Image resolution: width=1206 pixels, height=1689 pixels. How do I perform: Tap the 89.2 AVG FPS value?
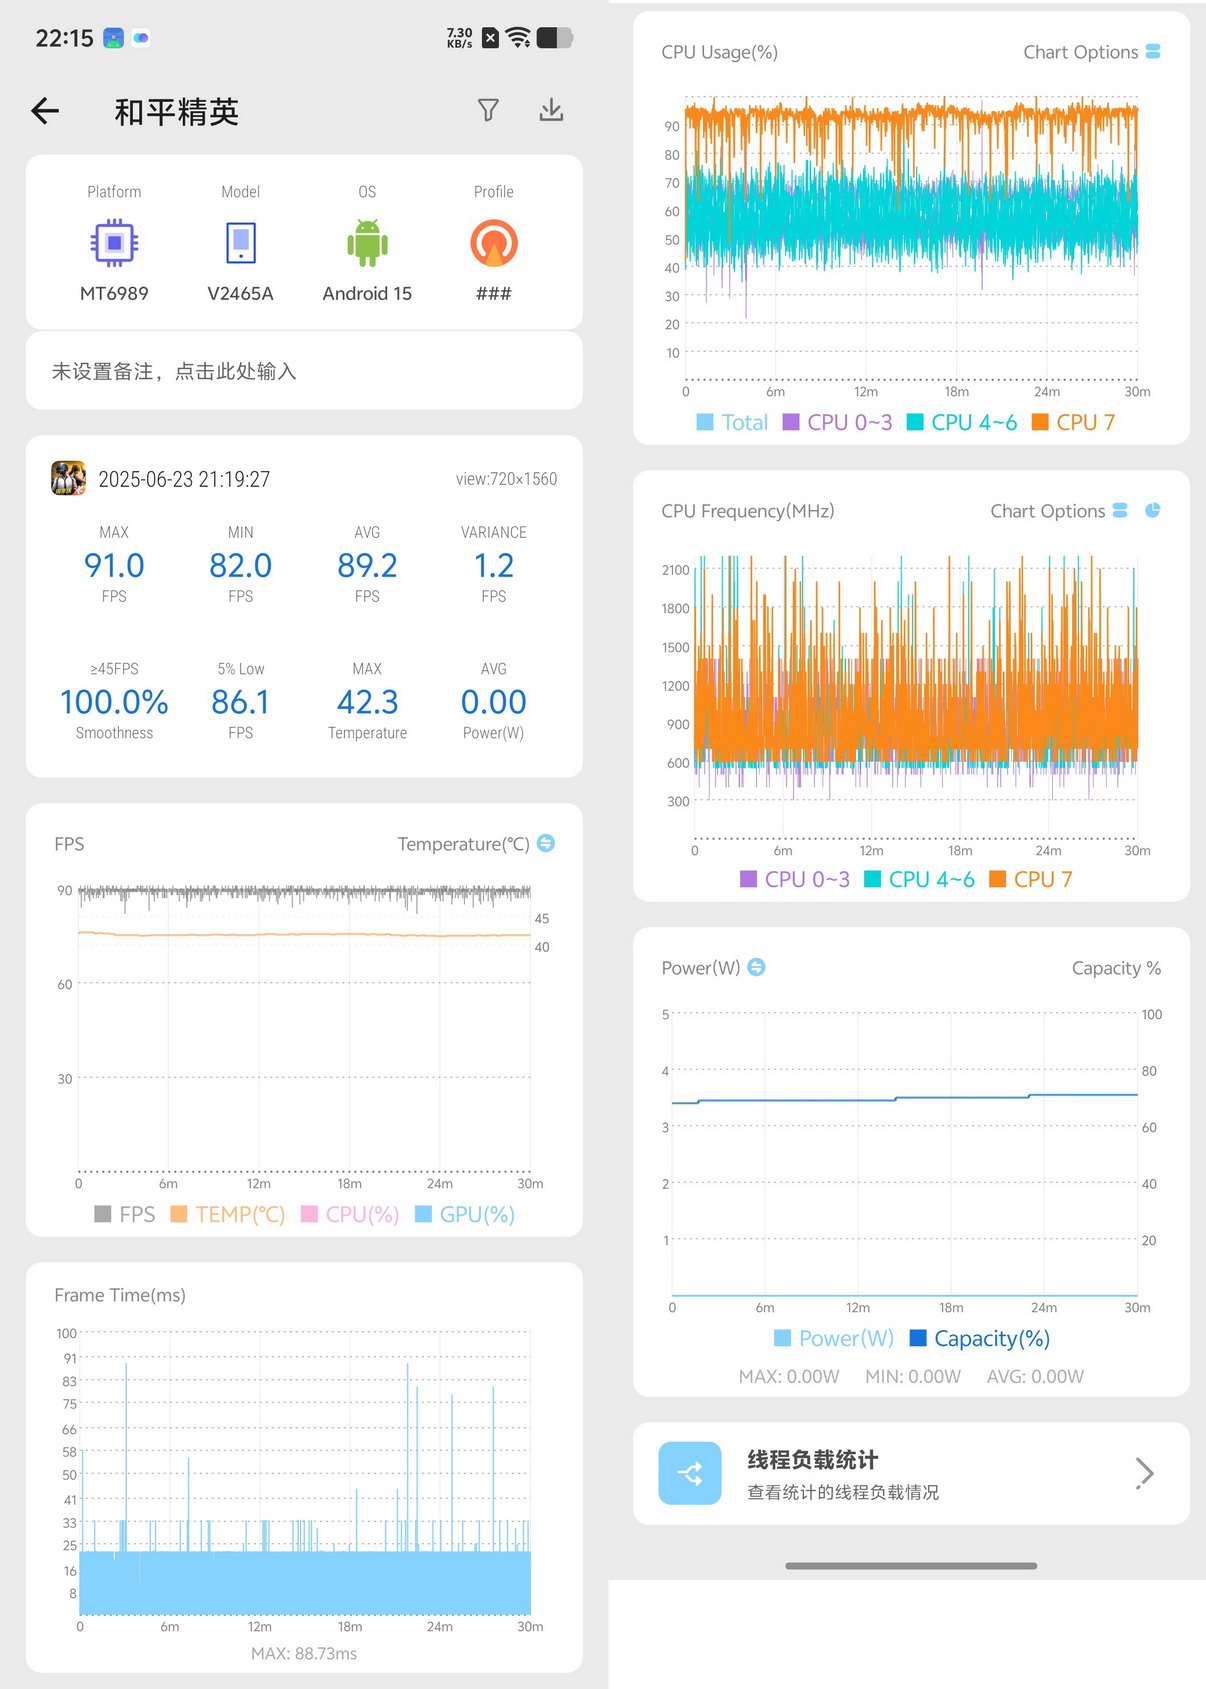(x=367, y=565)
